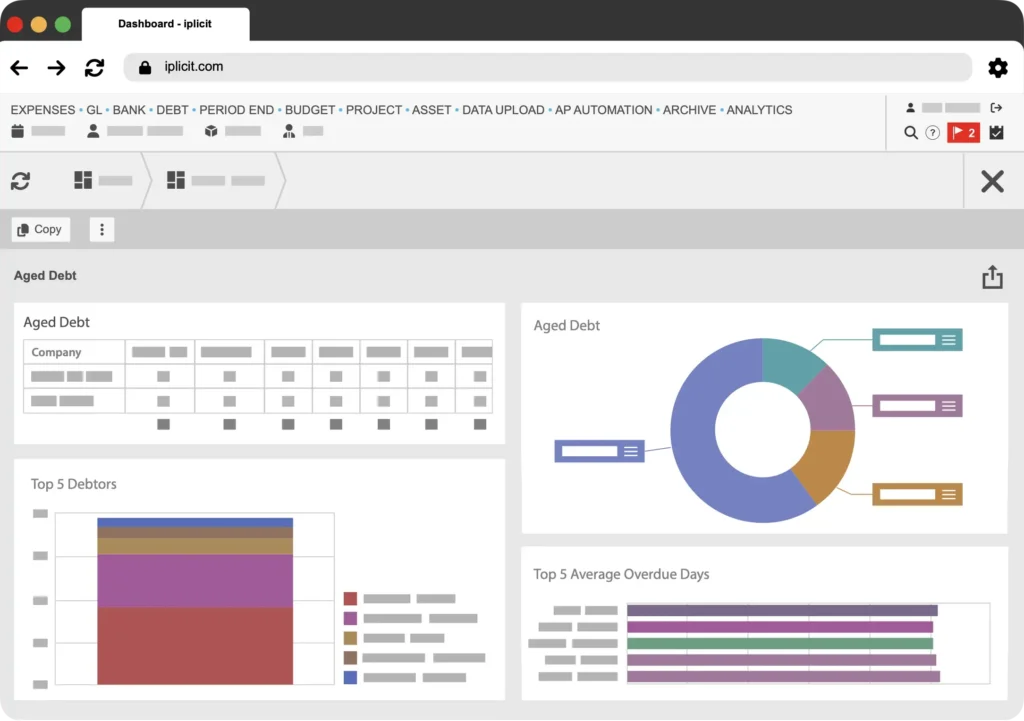Open the ANALYTICS menu
The image size is (1024, 721).
(x=759, y=110)
